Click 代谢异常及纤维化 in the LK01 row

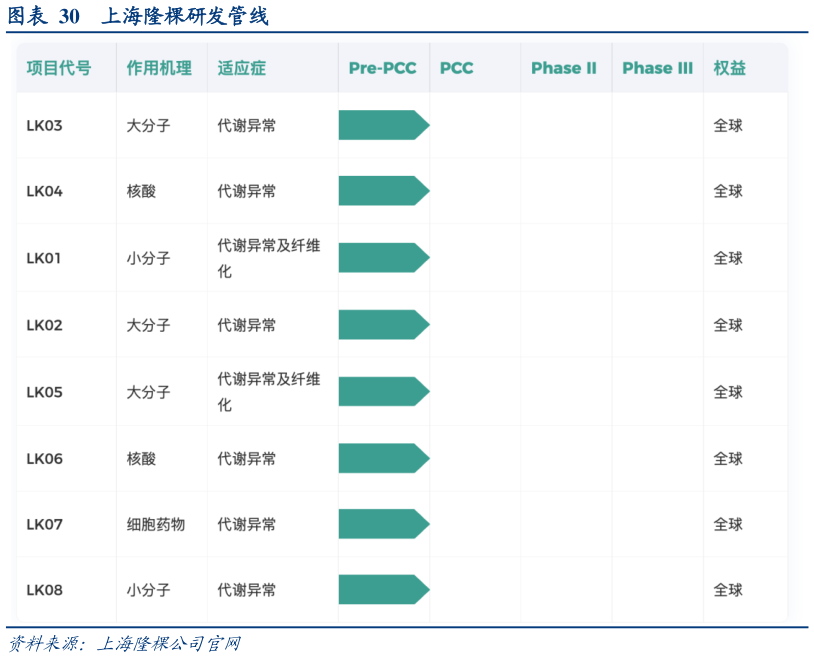(269, 258)
